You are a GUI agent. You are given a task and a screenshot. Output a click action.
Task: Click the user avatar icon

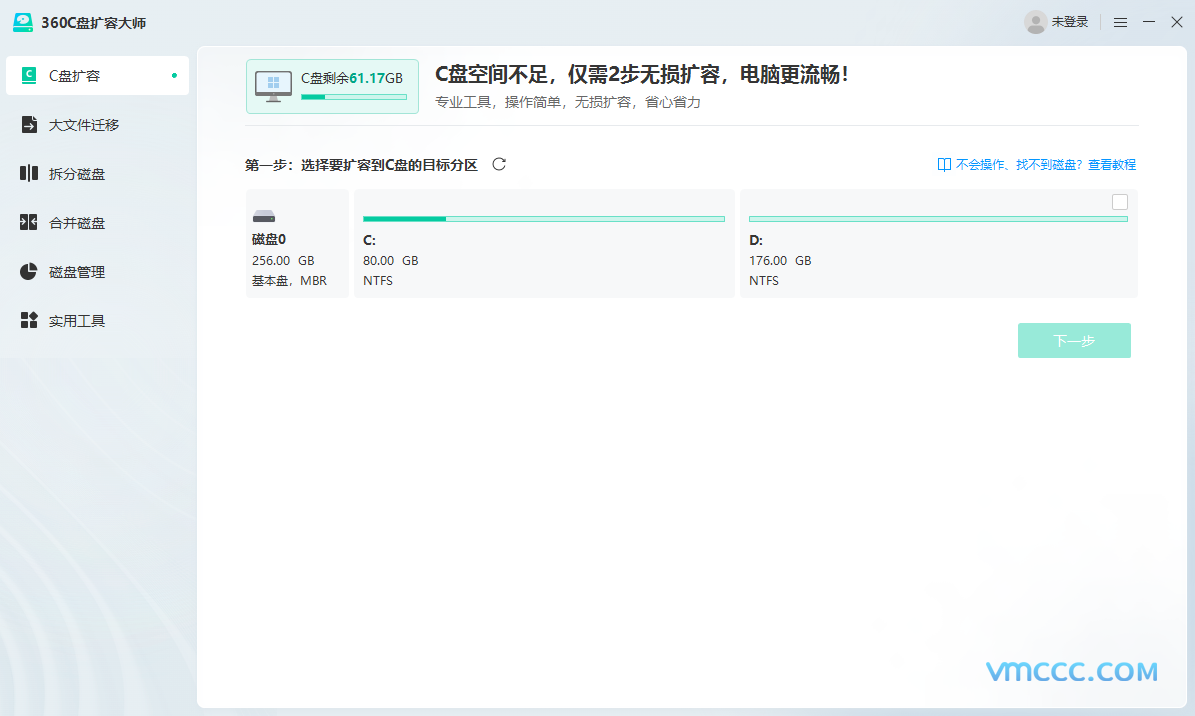coord(1035,22)
